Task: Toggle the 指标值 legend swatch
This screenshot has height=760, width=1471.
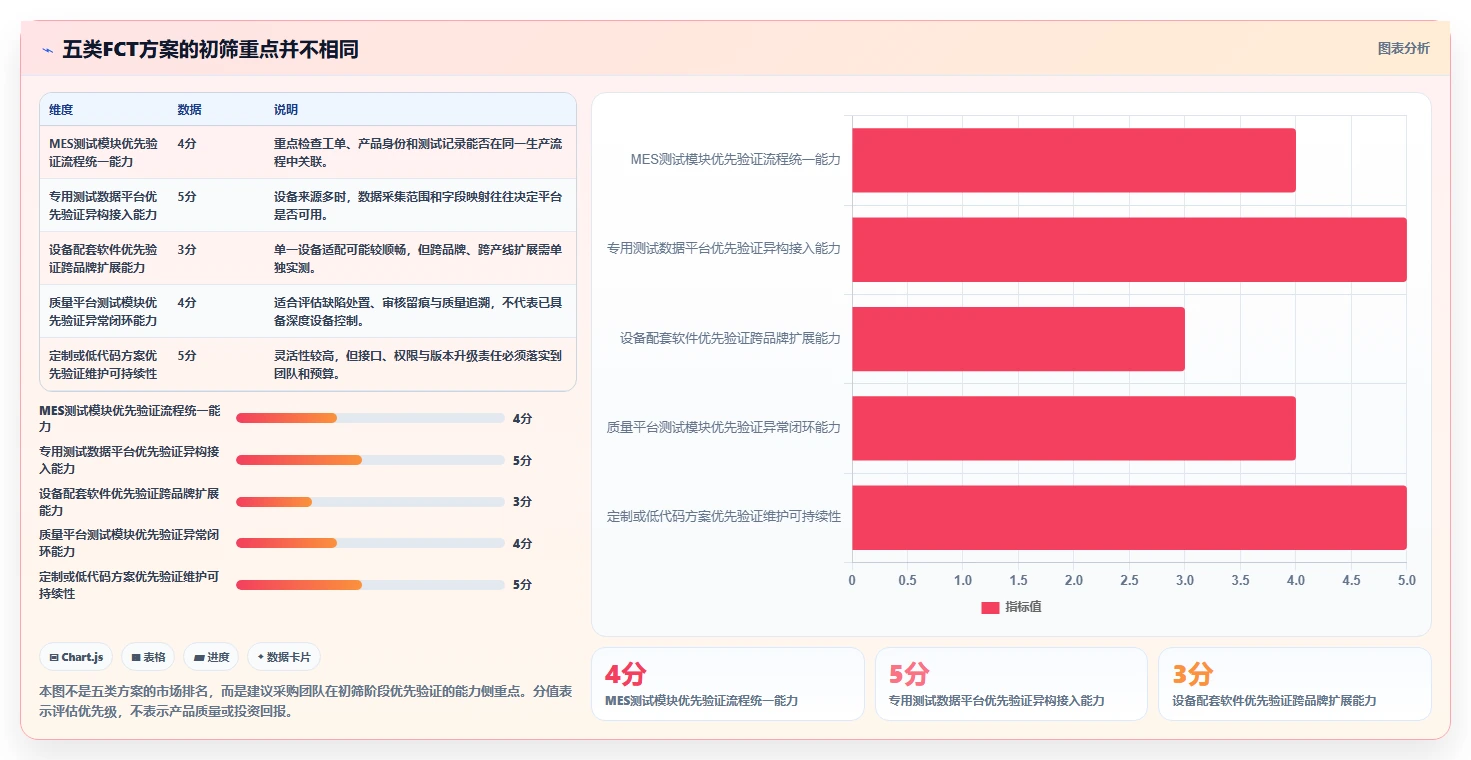Action: coord(990,607)
